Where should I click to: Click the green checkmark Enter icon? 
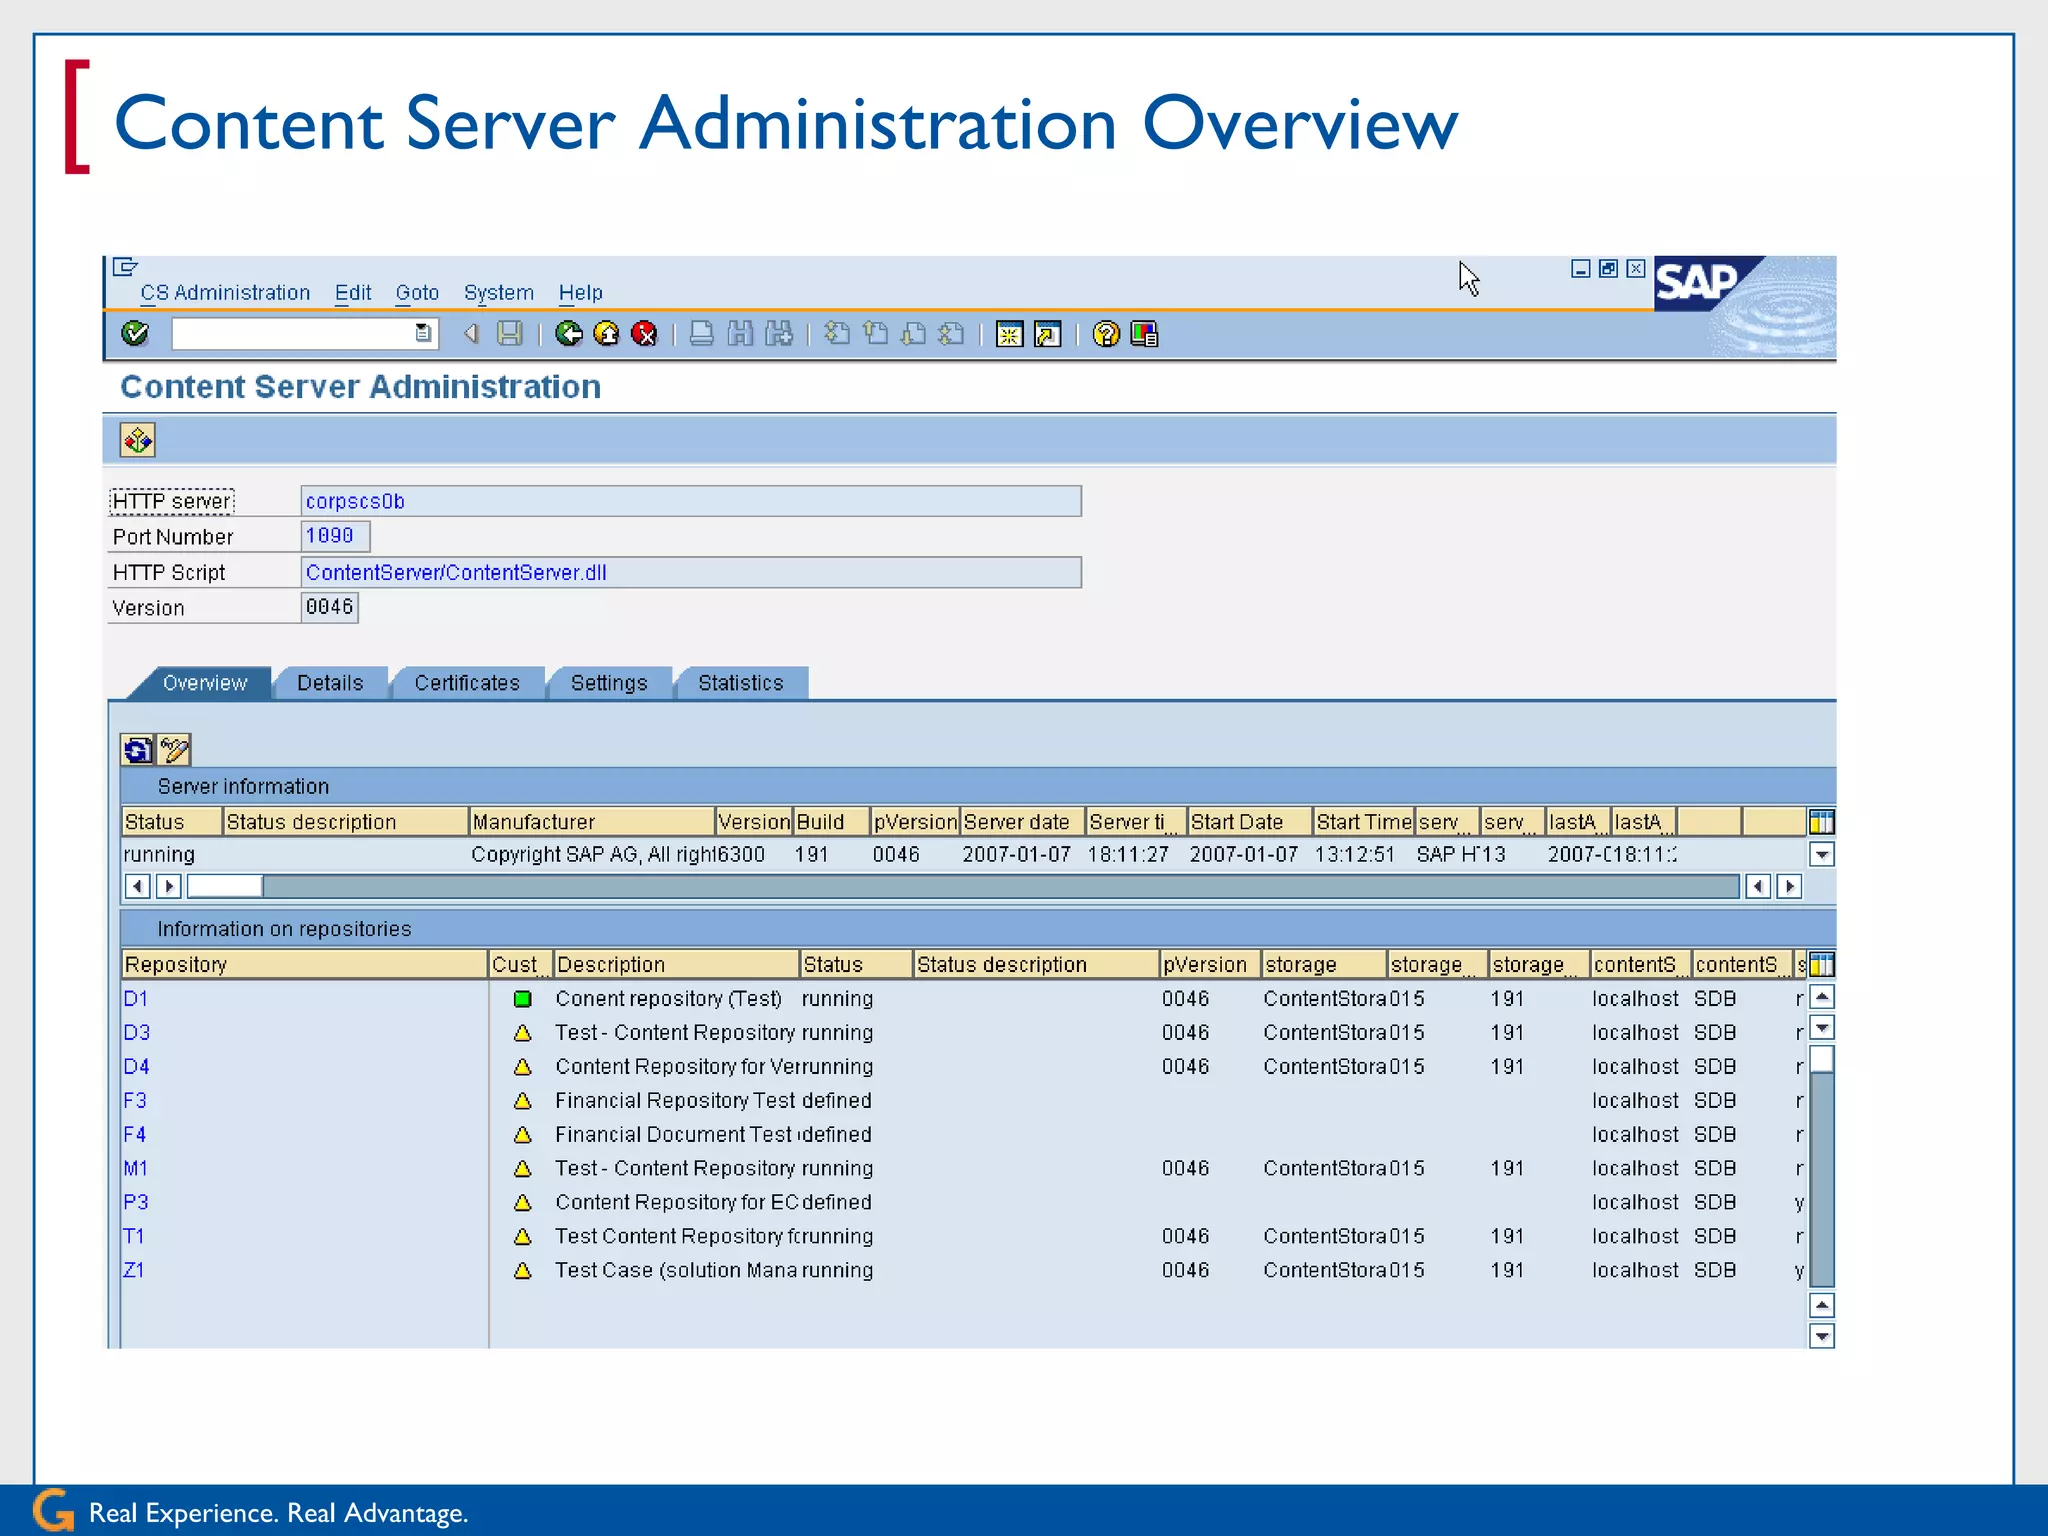click(x=135, y=333)
